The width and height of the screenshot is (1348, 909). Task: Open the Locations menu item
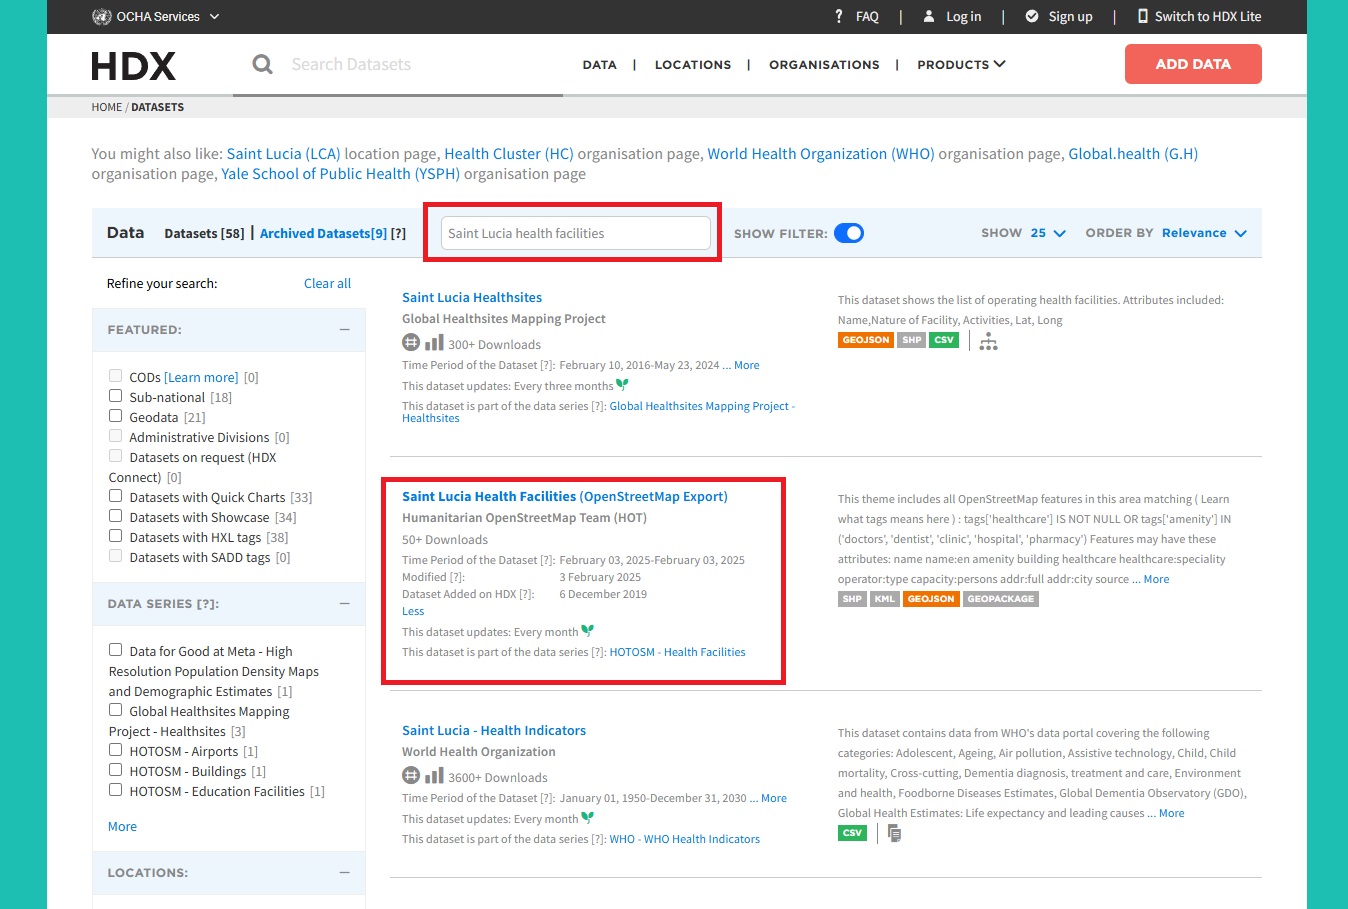[693, 65]
